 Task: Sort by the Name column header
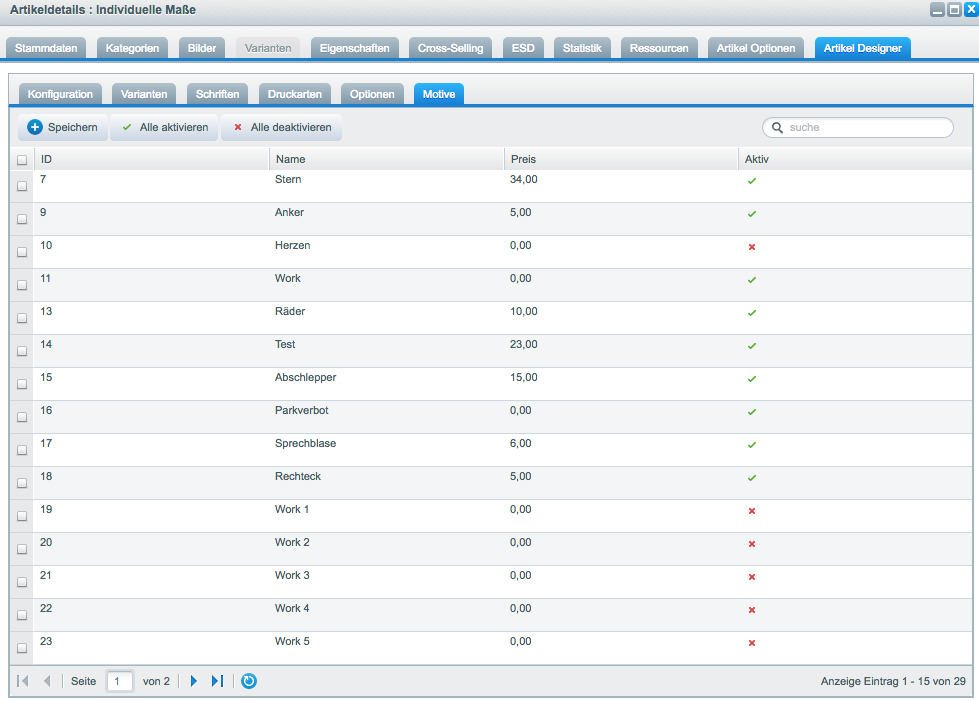290,159
